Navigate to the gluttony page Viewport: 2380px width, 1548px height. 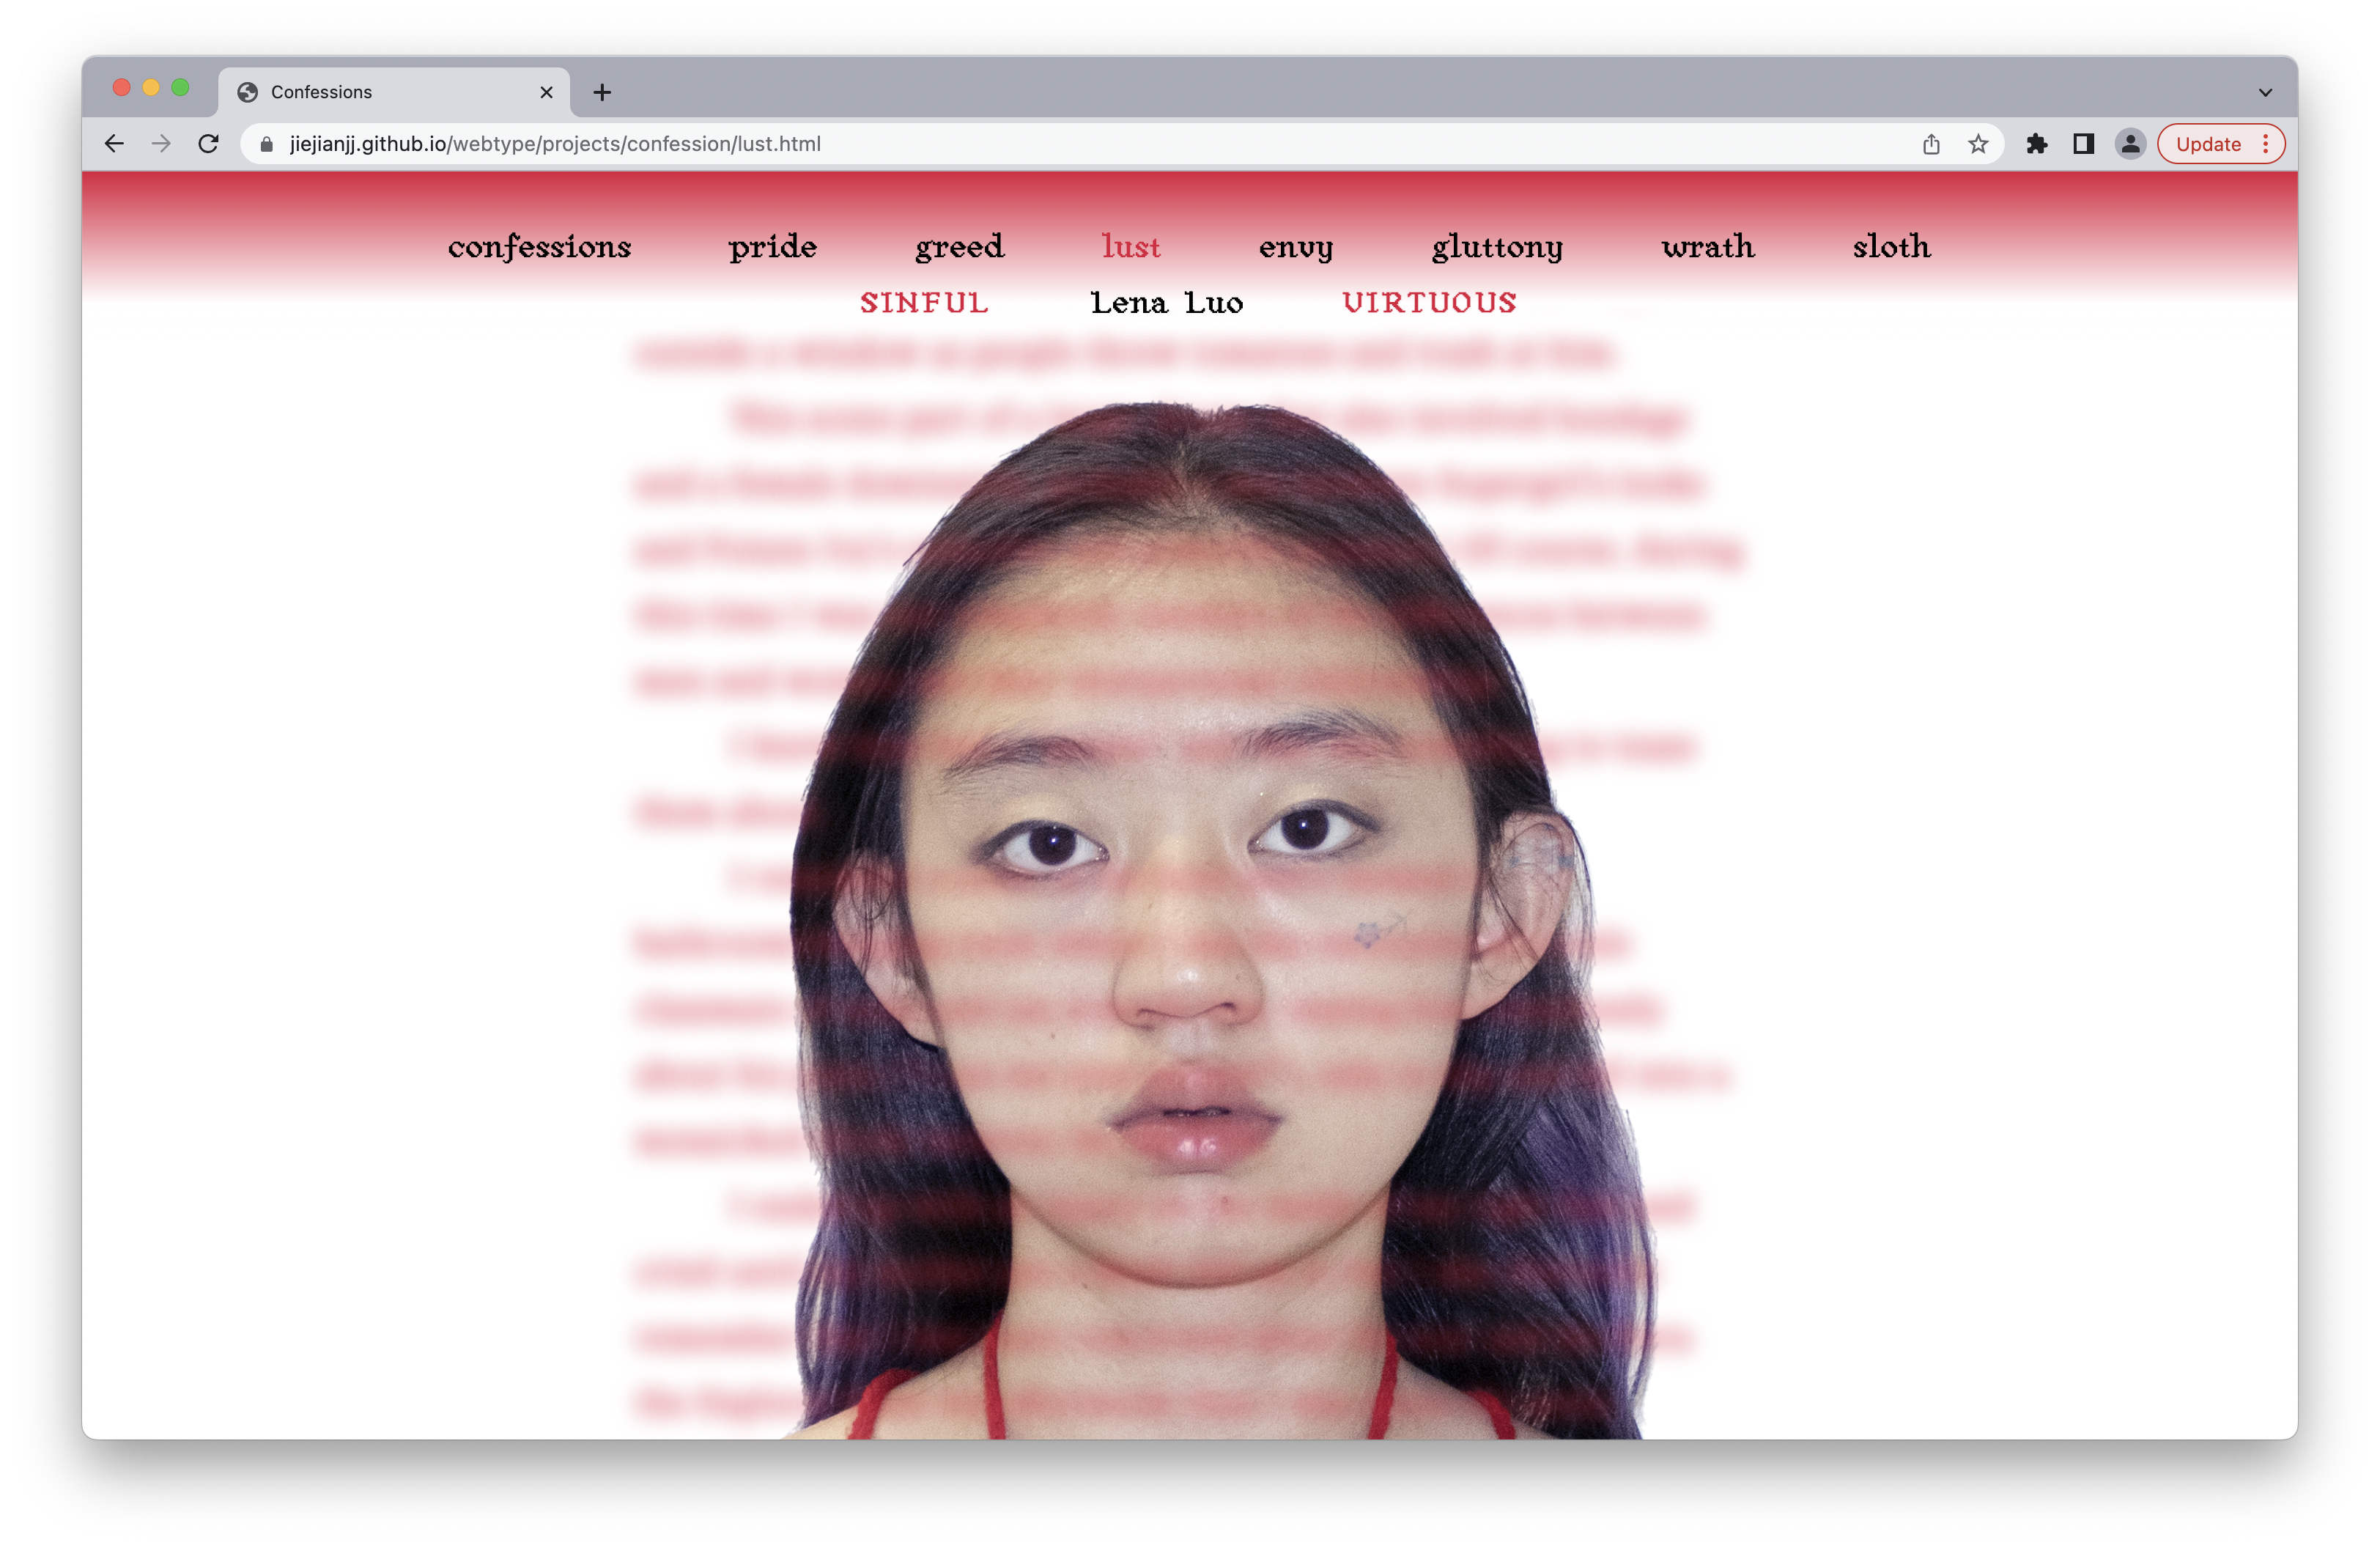[x=1497, y=246]
